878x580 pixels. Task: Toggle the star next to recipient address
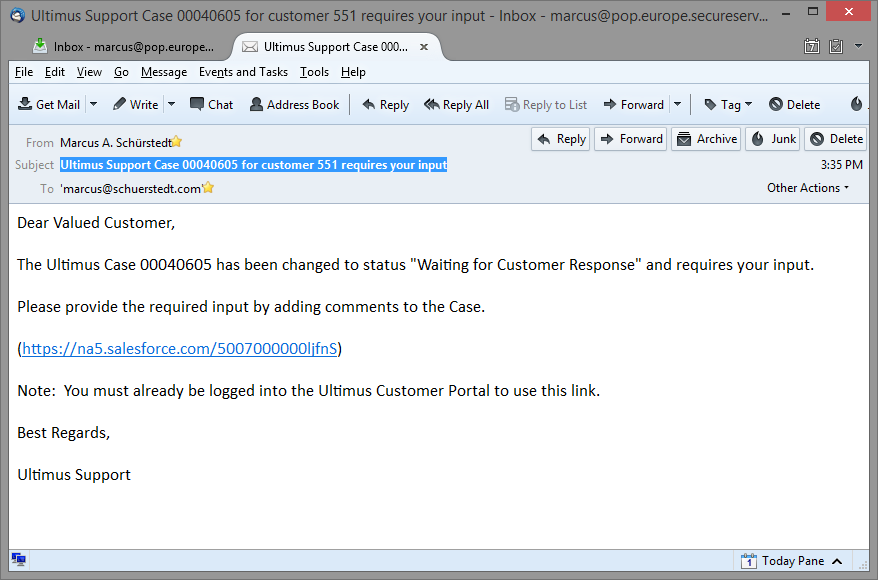[x=209, y=188]
